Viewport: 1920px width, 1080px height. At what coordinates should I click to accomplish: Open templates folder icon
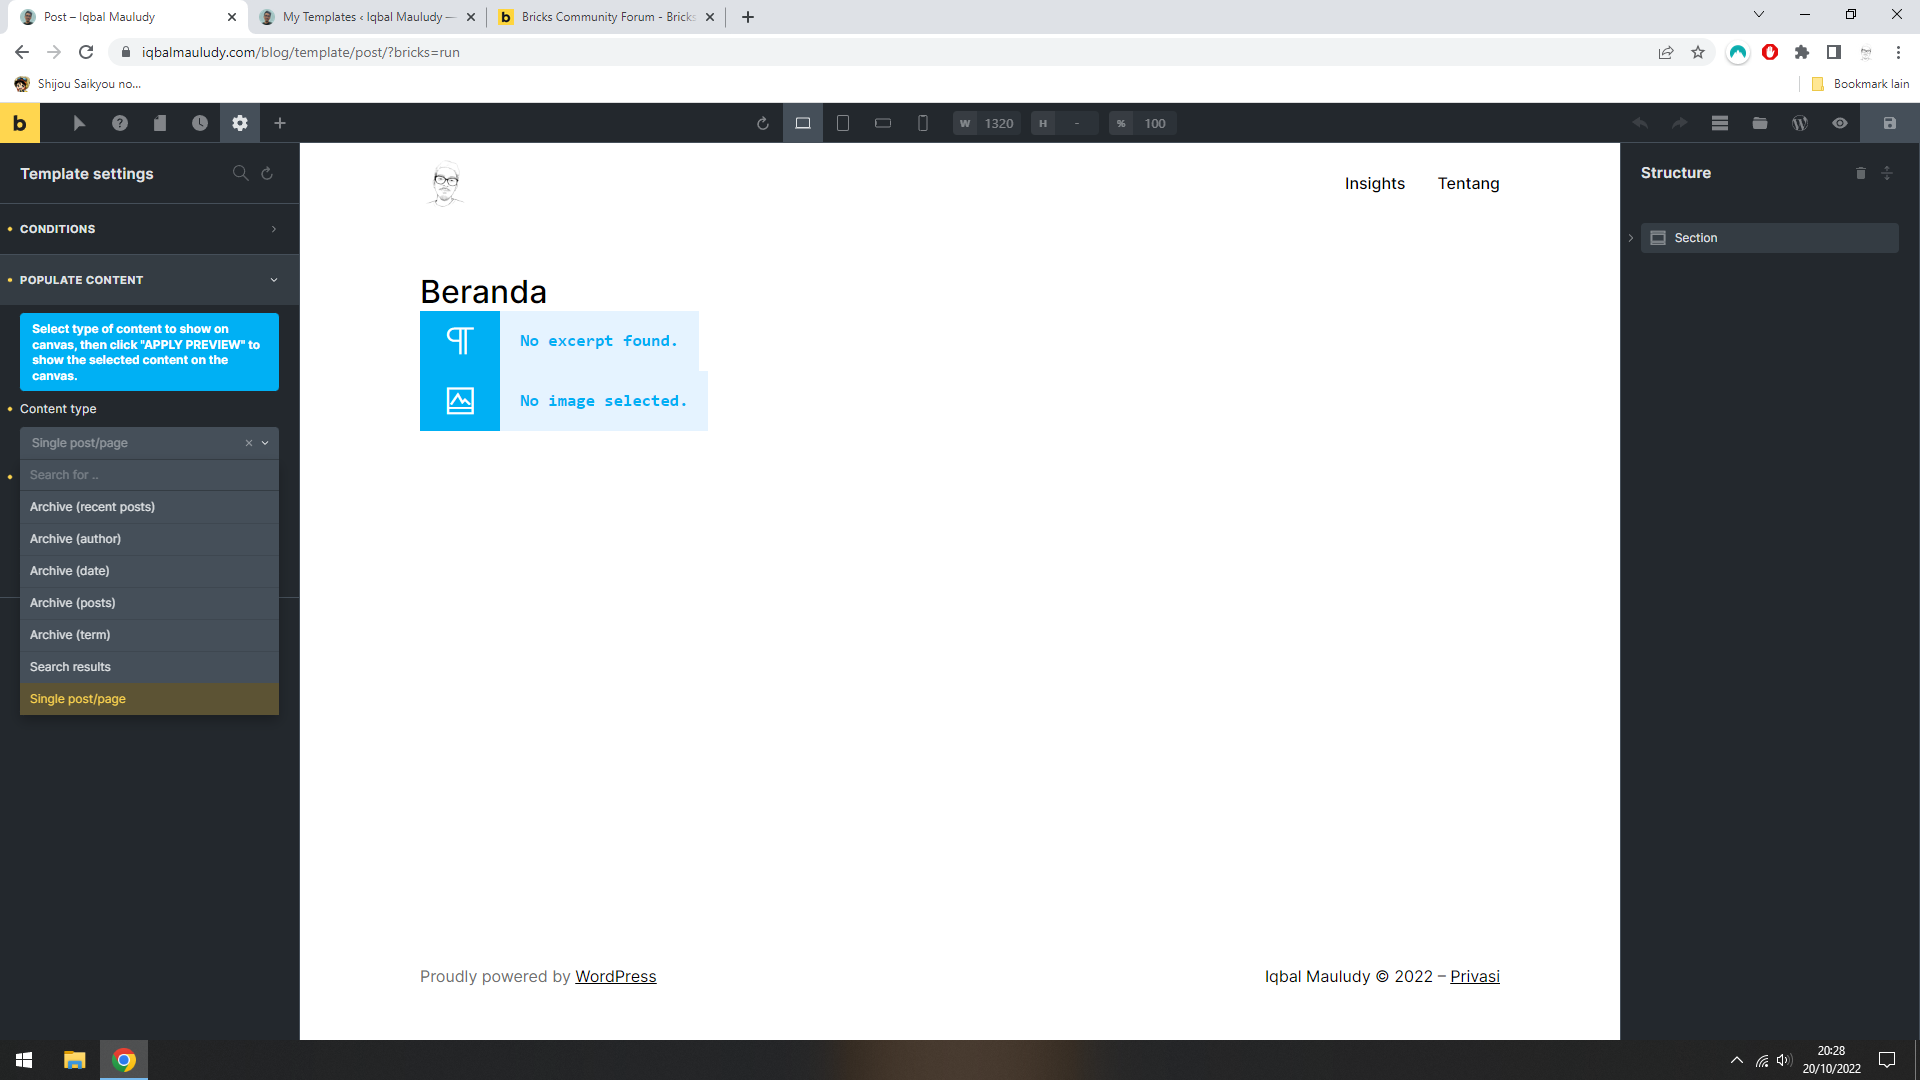coord(1760,123)
